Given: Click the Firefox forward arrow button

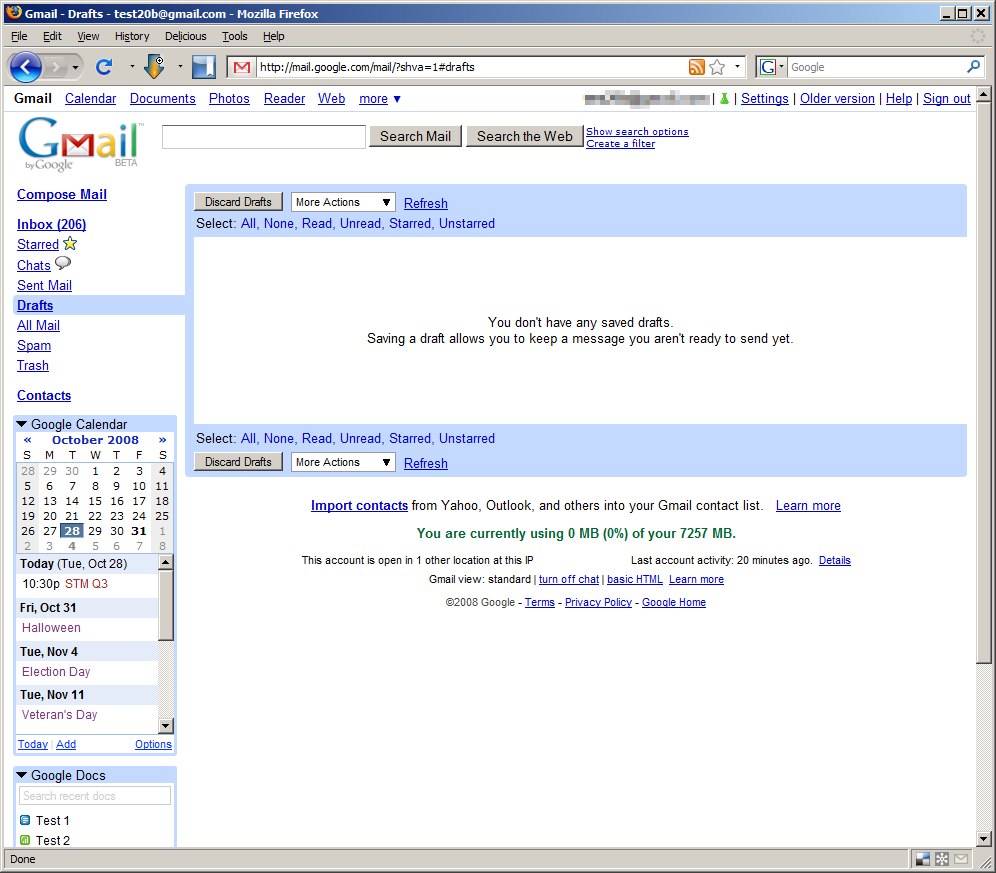Looking at the screenshot, I should 57,67.
